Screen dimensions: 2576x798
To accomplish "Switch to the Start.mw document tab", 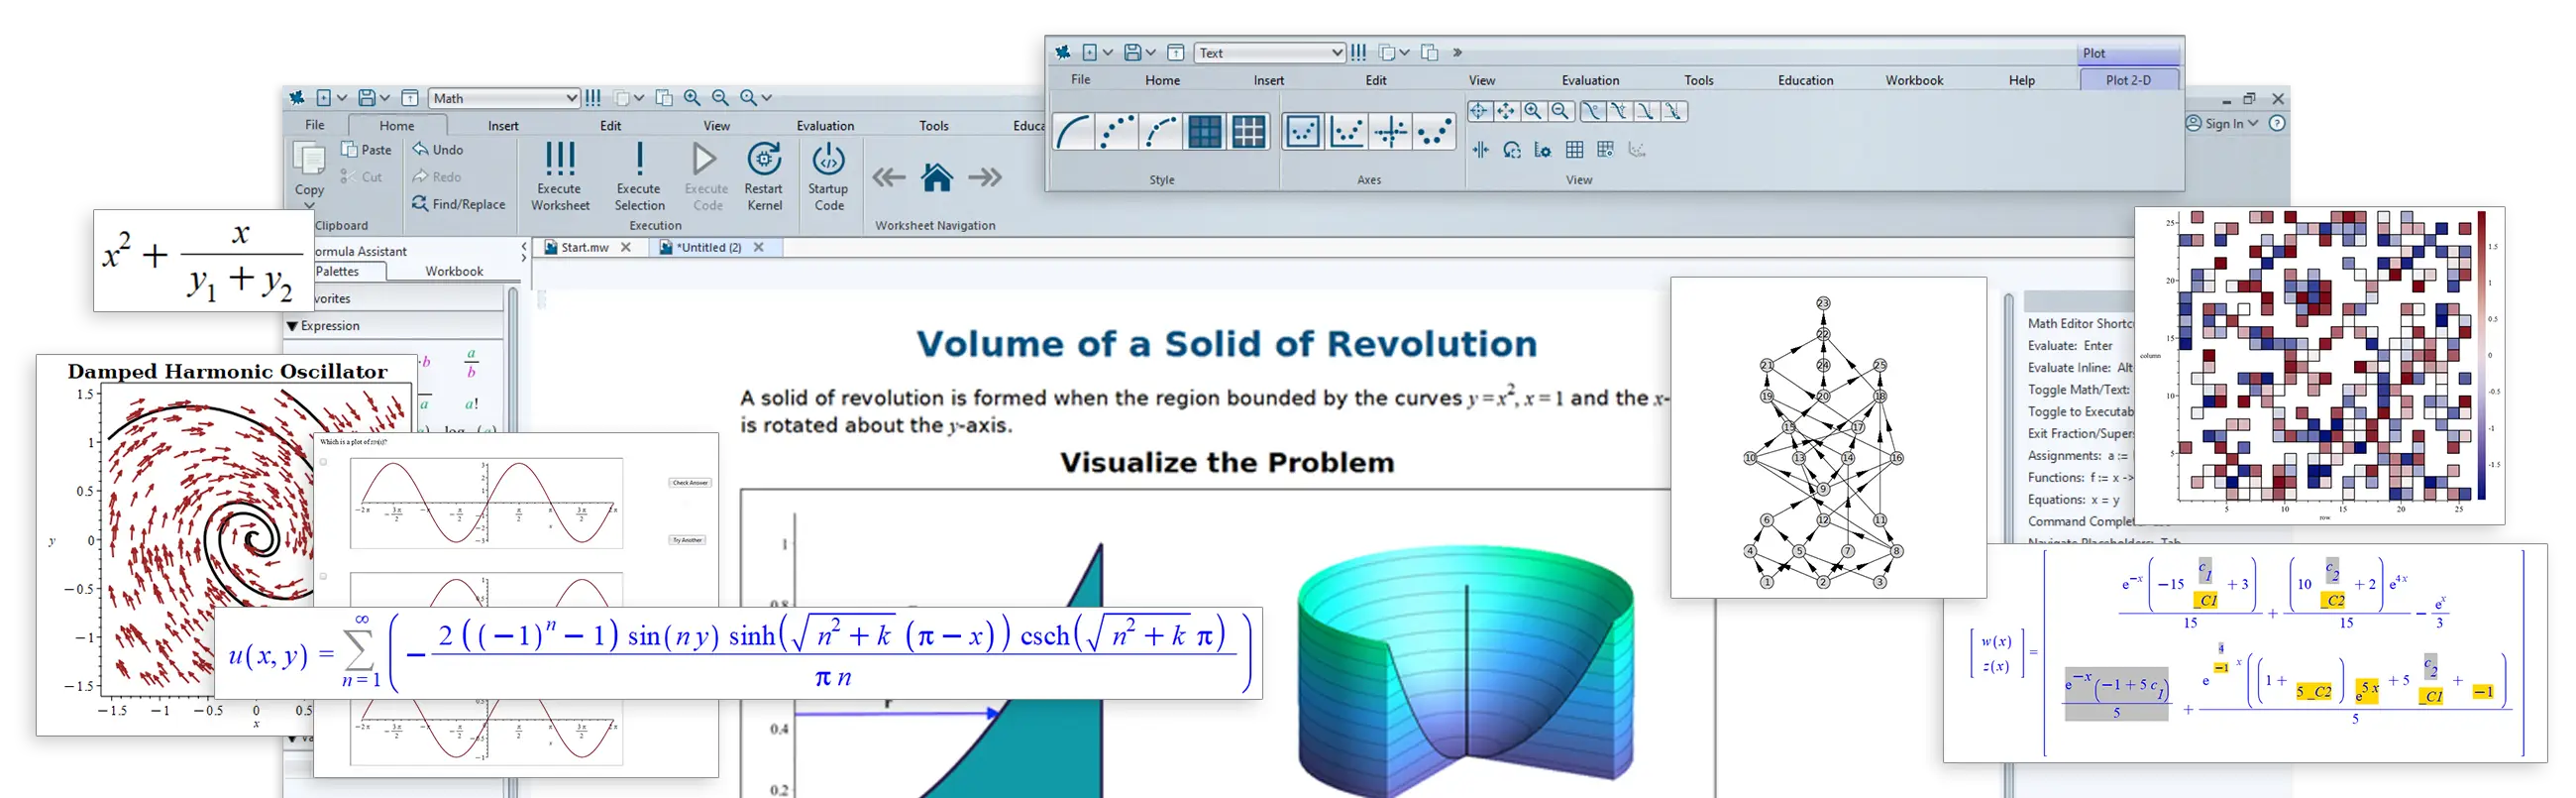I will coord(584,247).
